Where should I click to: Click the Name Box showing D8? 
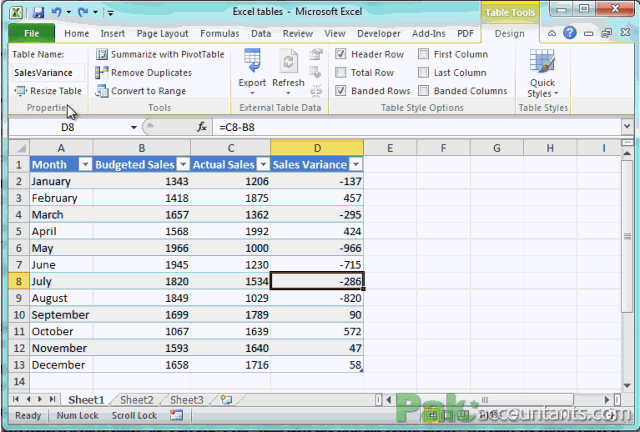point(68,127)
